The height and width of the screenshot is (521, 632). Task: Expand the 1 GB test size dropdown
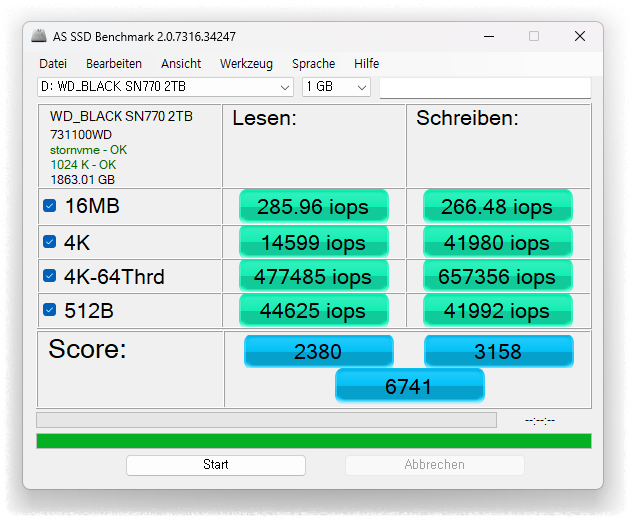tap(337, 87)
